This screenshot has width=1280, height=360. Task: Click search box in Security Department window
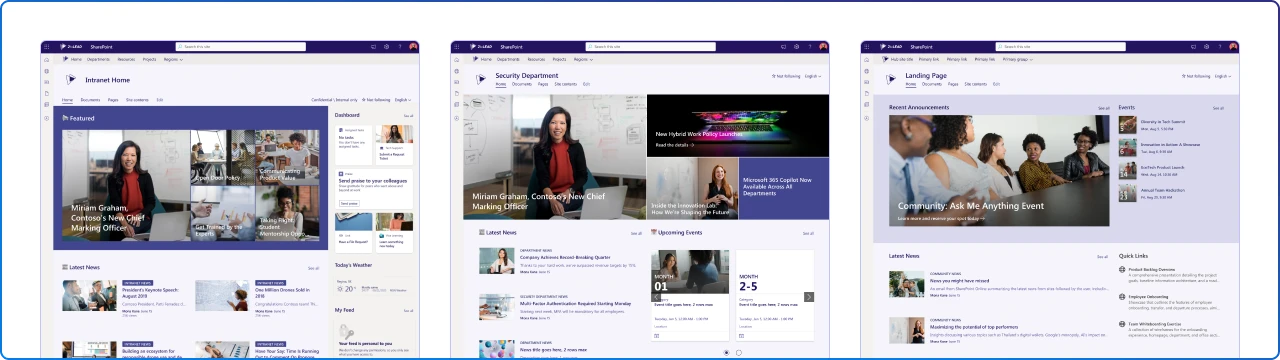650,46
